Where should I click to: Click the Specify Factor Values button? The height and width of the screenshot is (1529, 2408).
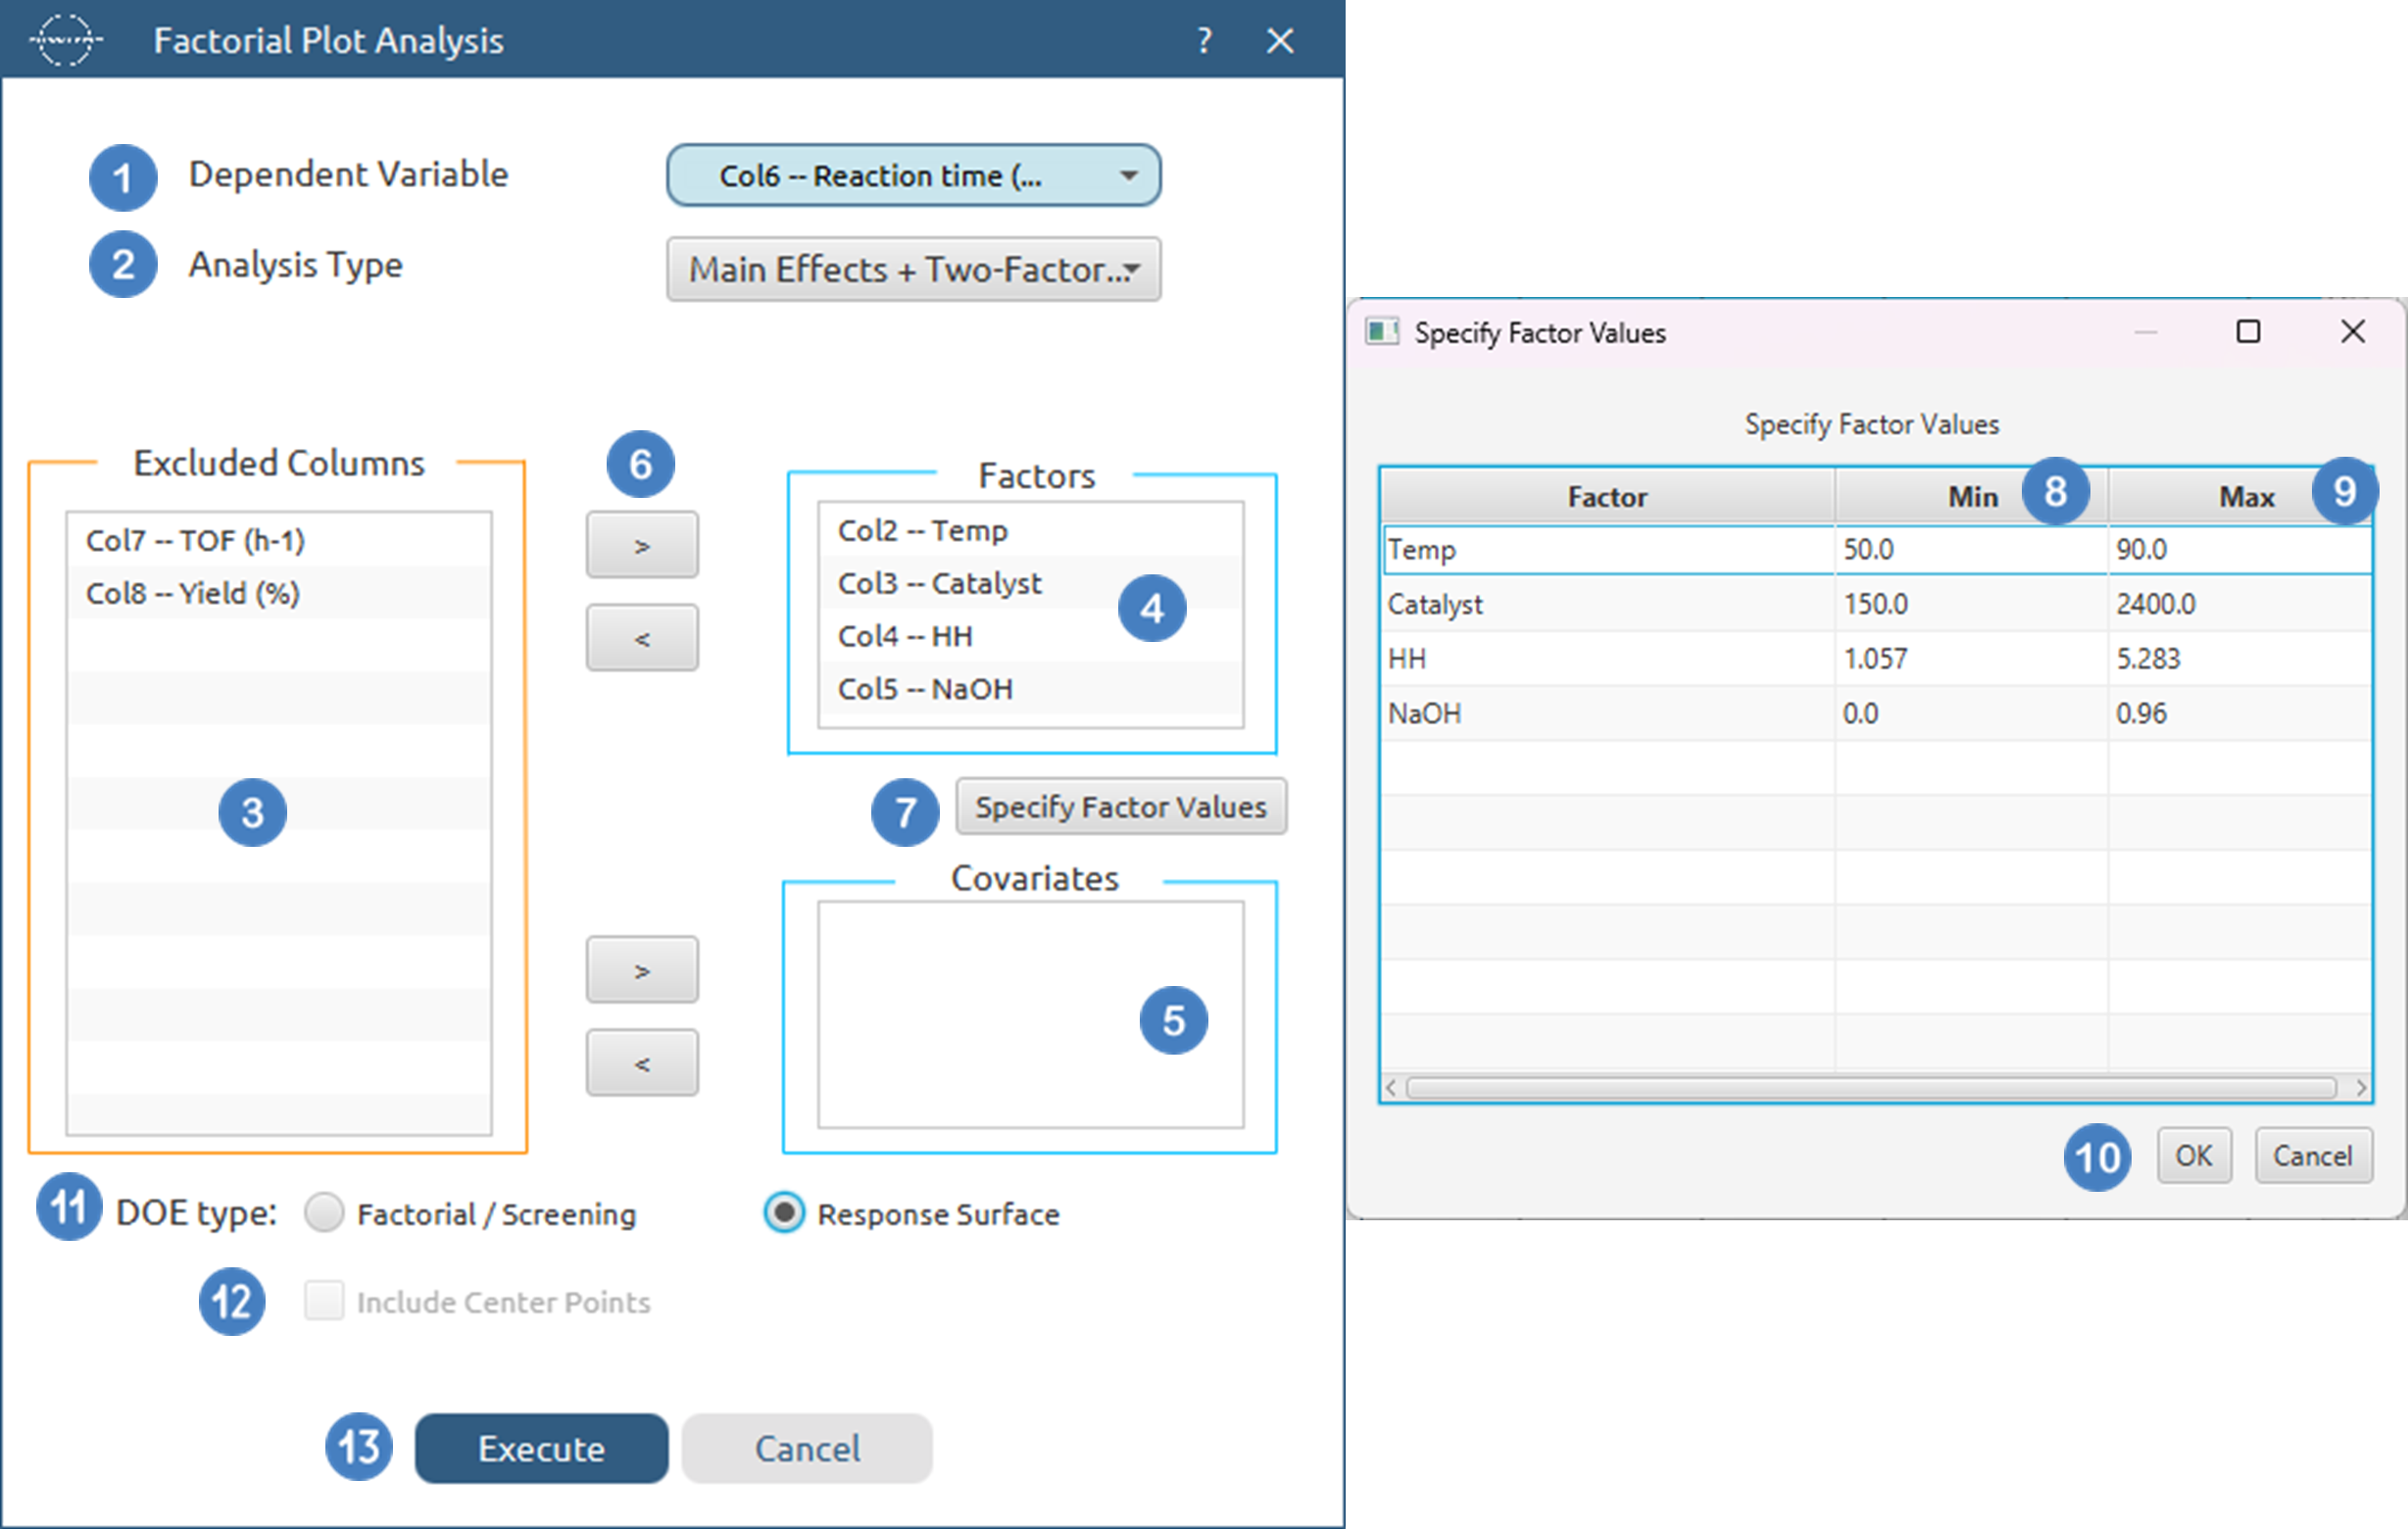click(1120, 807)
